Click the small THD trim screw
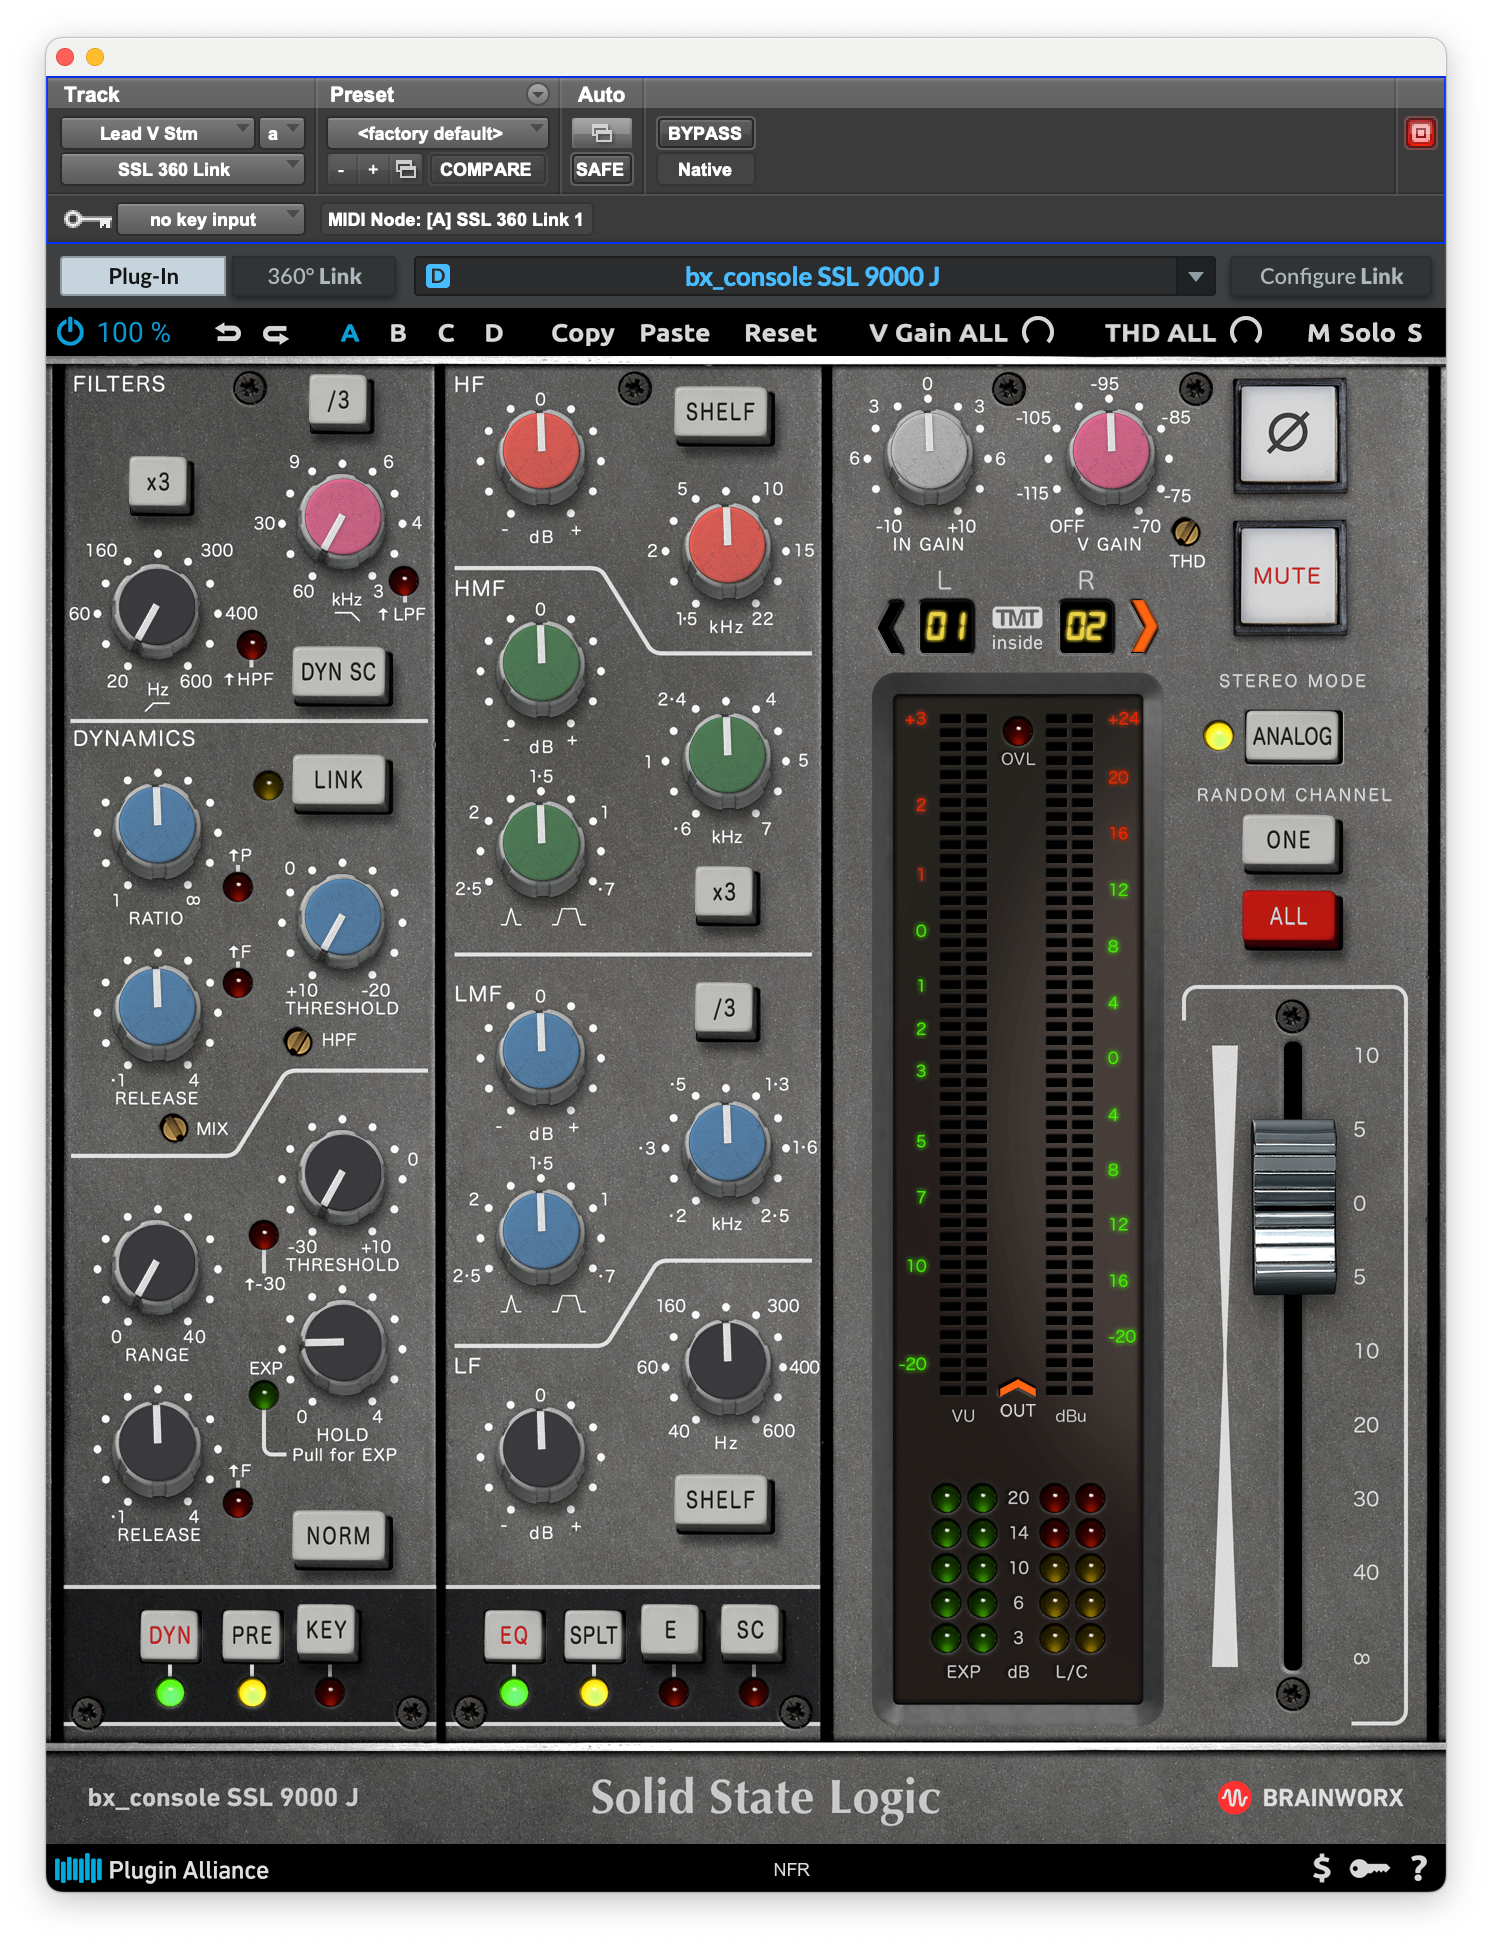 point(1186,531)
